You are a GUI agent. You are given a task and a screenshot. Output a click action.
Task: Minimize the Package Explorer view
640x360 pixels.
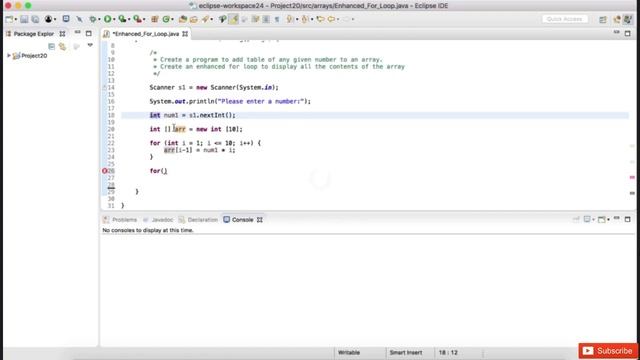(x=78, y=33)
